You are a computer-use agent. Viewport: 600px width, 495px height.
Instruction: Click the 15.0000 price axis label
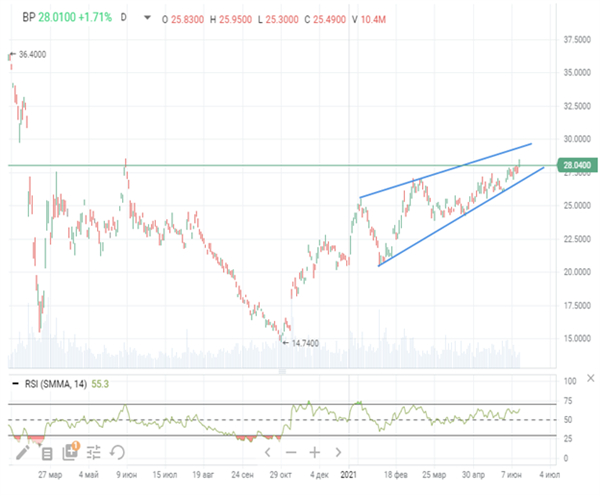coord(577,338)
